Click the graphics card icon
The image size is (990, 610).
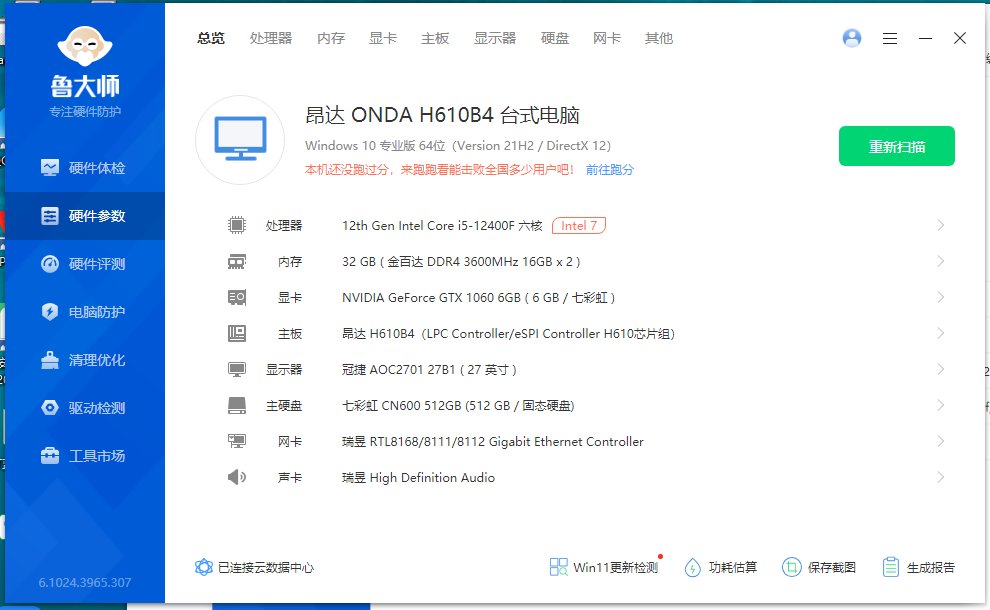237,297
